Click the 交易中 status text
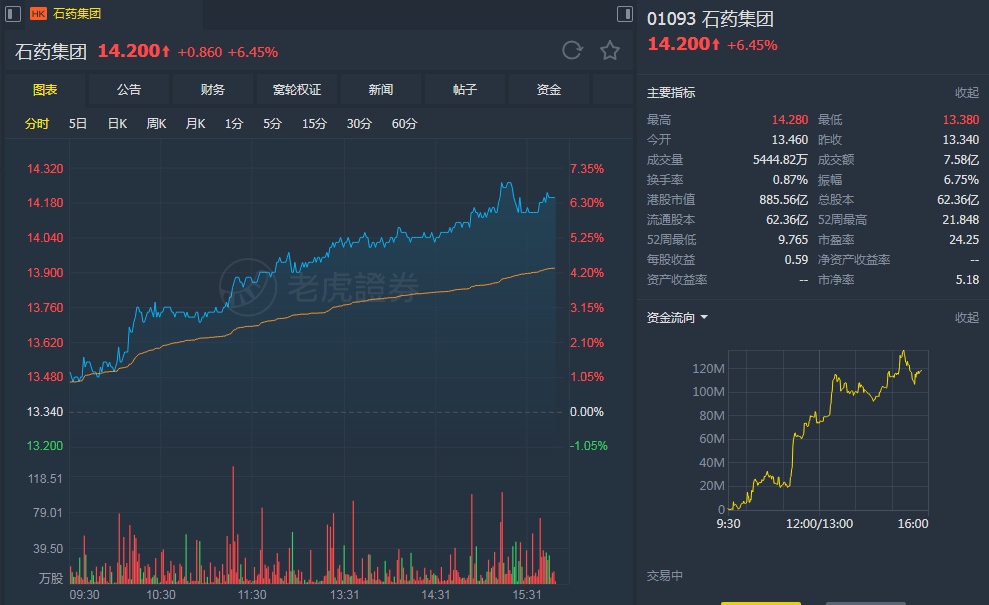 pos(664,575)
